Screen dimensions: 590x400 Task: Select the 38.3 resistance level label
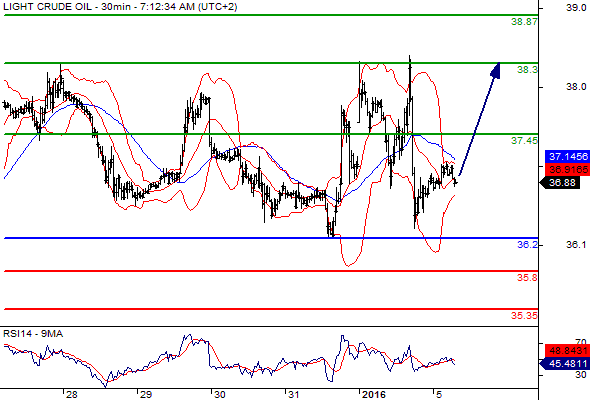point(527,70)
